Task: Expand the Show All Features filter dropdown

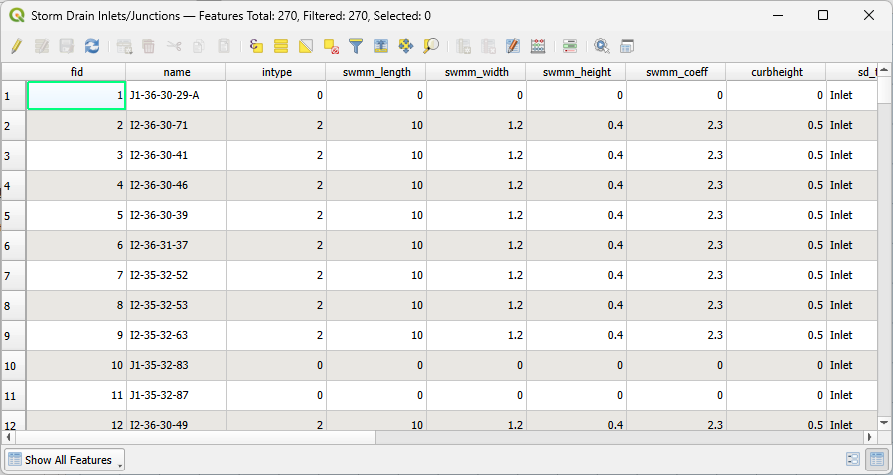Action: (65, 460)
